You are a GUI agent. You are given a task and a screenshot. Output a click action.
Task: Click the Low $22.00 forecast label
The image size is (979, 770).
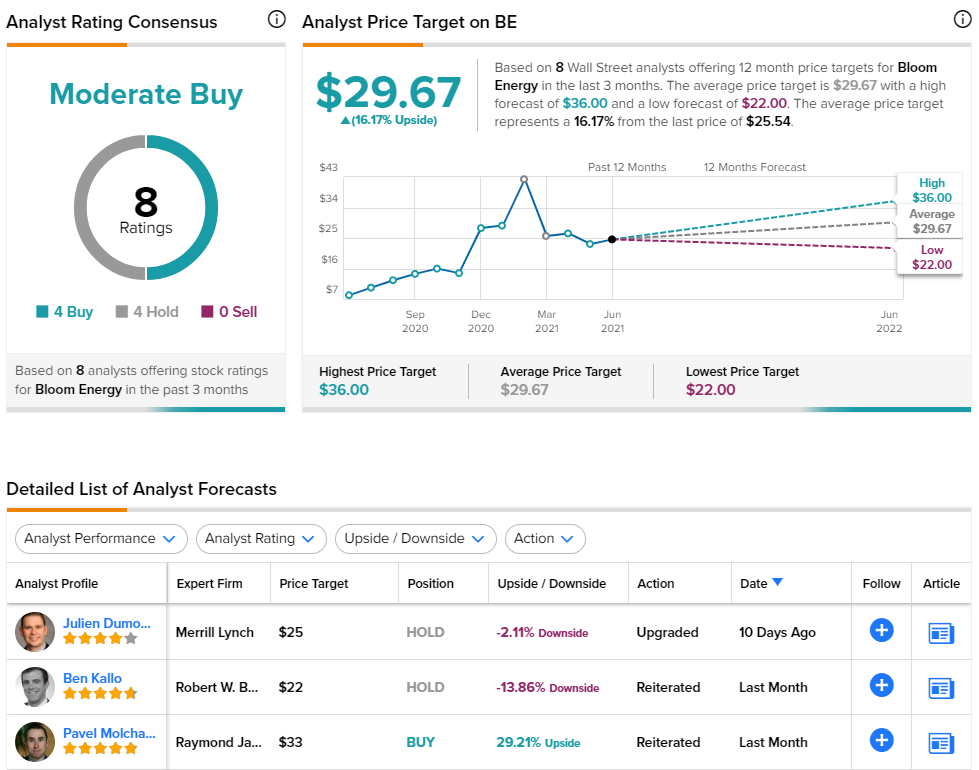pos(932,257)
